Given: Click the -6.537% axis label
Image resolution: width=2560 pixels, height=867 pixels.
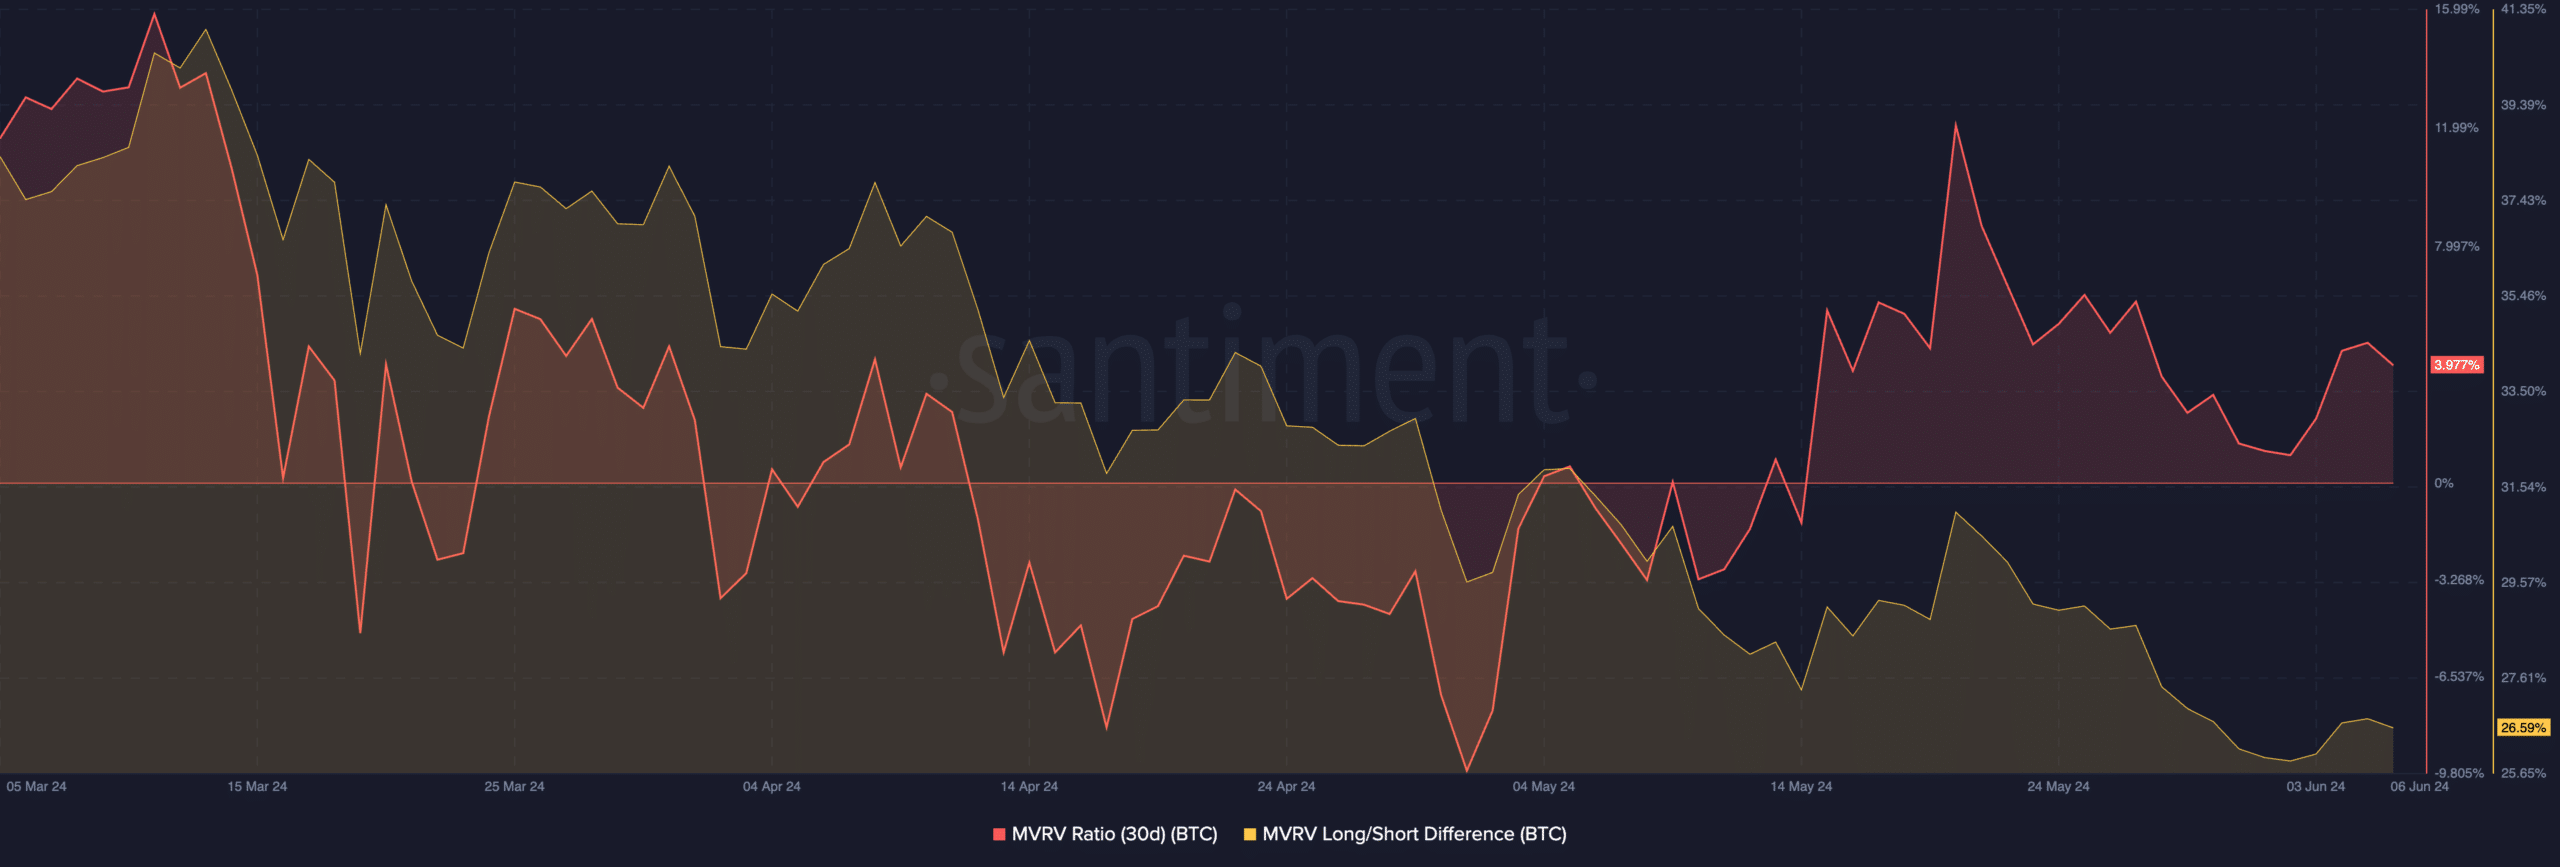Looking at the screenshot, I should pos(2459,677).
